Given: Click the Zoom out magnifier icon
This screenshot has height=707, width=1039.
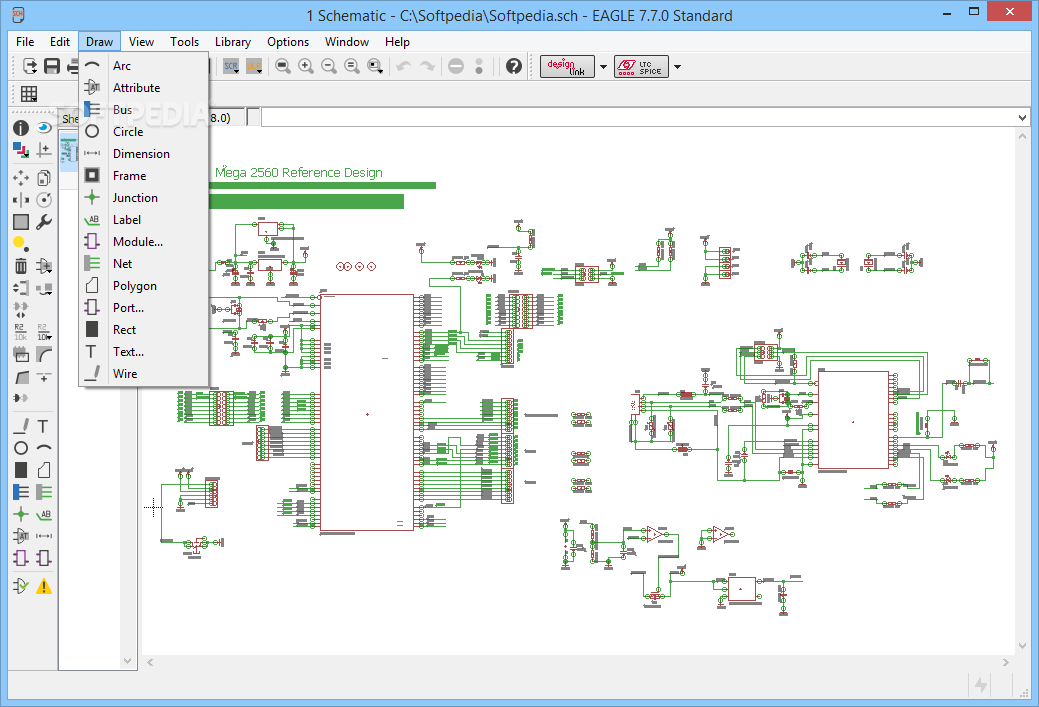Looking at the screenshot, I should click(329, 66).
